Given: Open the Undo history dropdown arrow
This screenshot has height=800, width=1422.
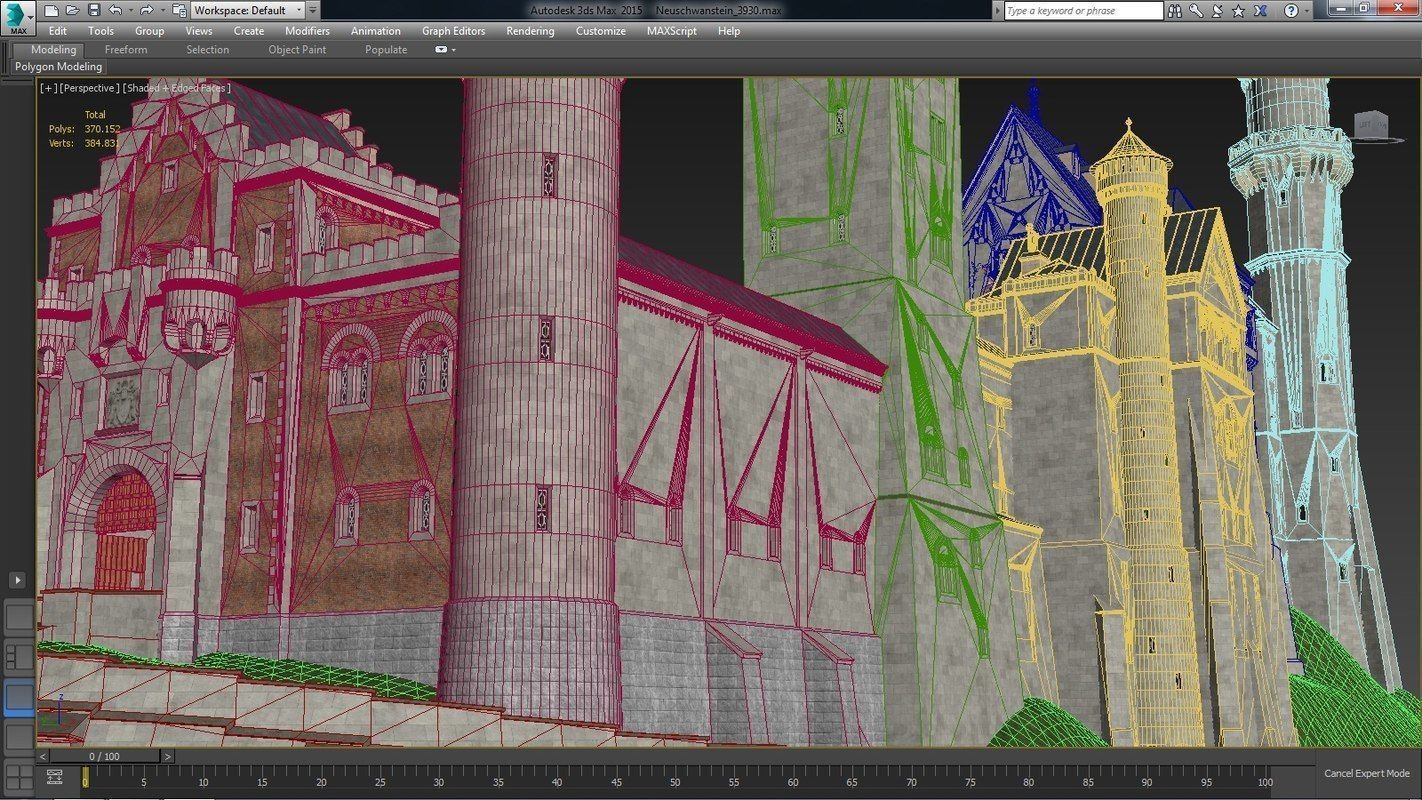Looking at the screenshot, I should [129, 10].
